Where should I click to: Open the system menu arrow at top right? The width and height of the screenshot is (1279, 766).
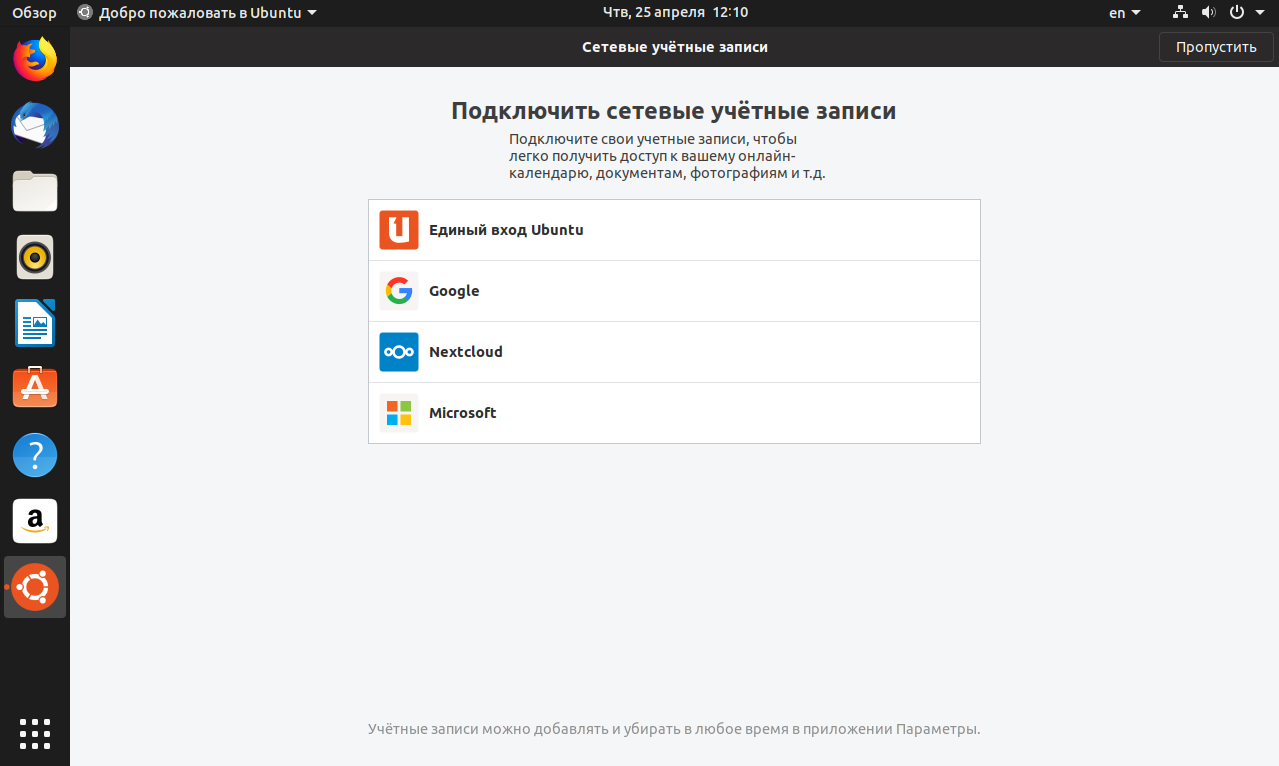click(1260, 13)
